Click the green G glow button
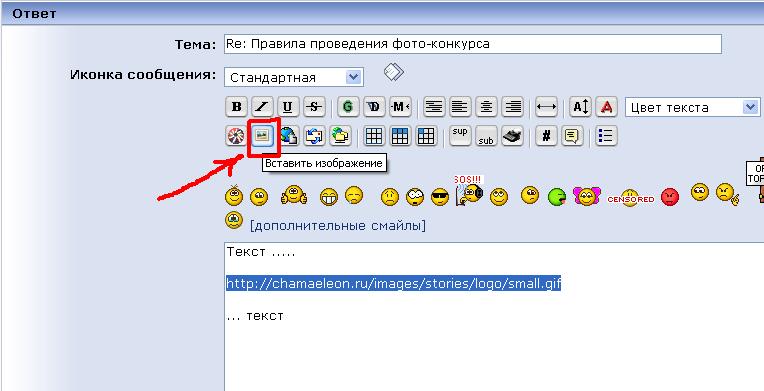 coord(348,107)
